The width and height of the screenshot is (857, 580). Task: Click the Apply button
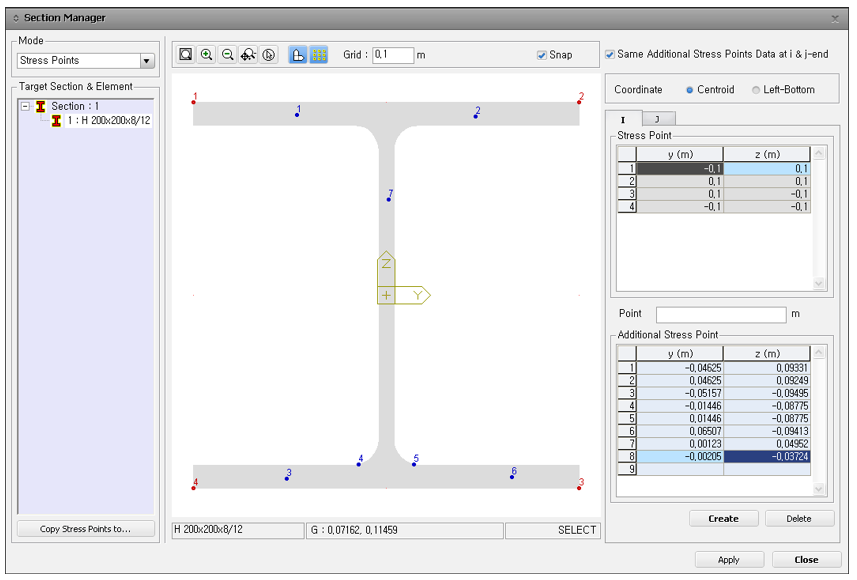[x=730, y=559]
